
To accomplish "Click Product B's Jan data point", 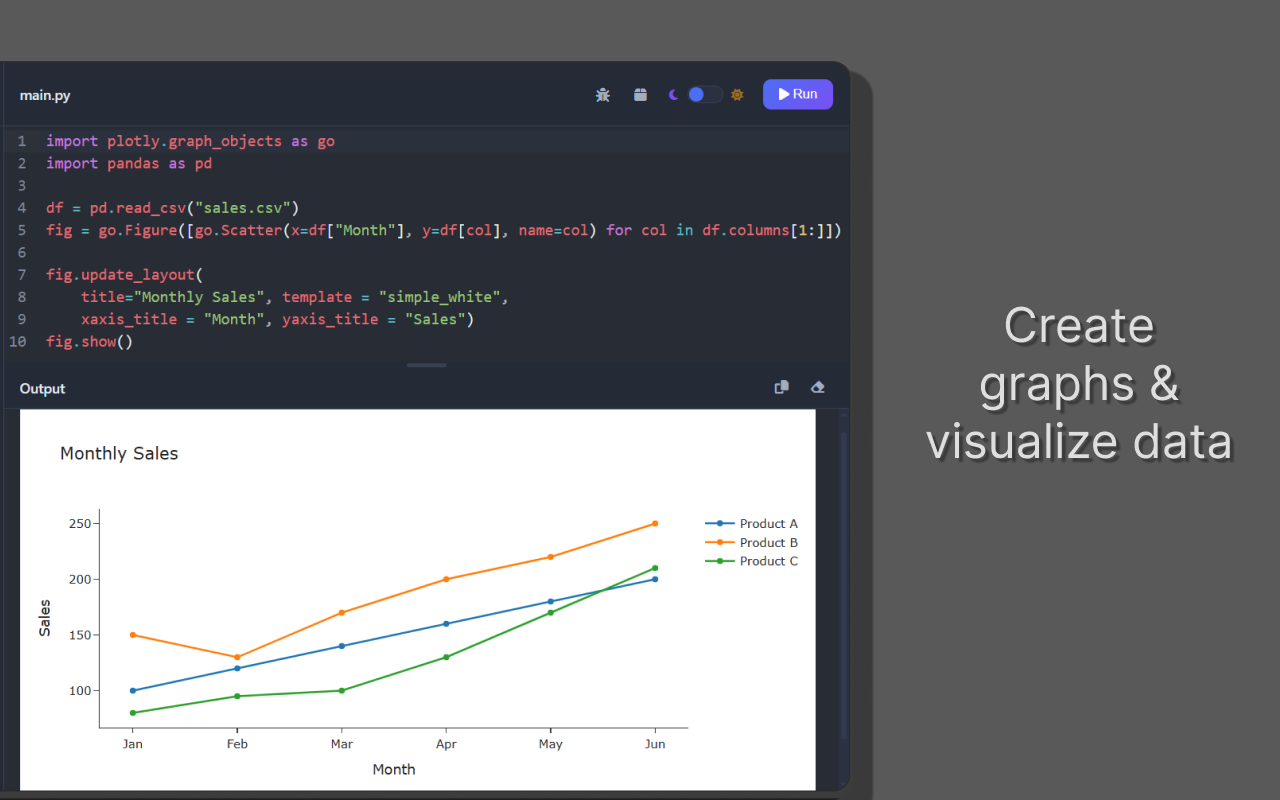I will point(132,635).
